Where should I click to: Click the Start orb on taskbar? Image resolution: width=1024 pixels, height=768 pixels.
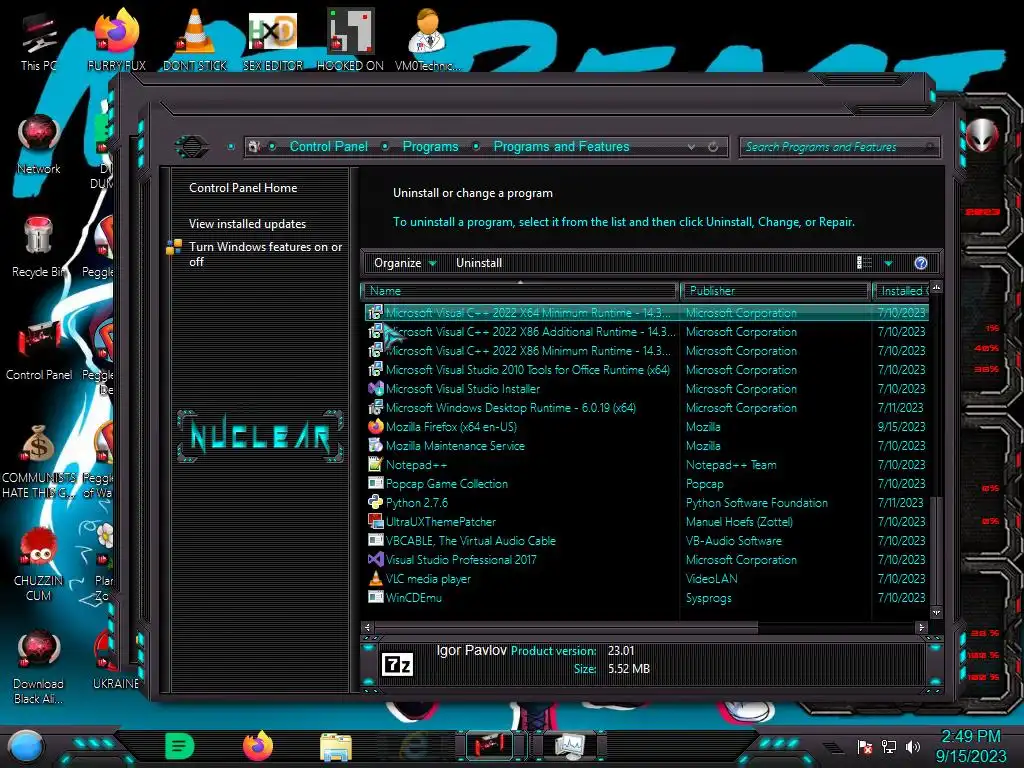26,746
